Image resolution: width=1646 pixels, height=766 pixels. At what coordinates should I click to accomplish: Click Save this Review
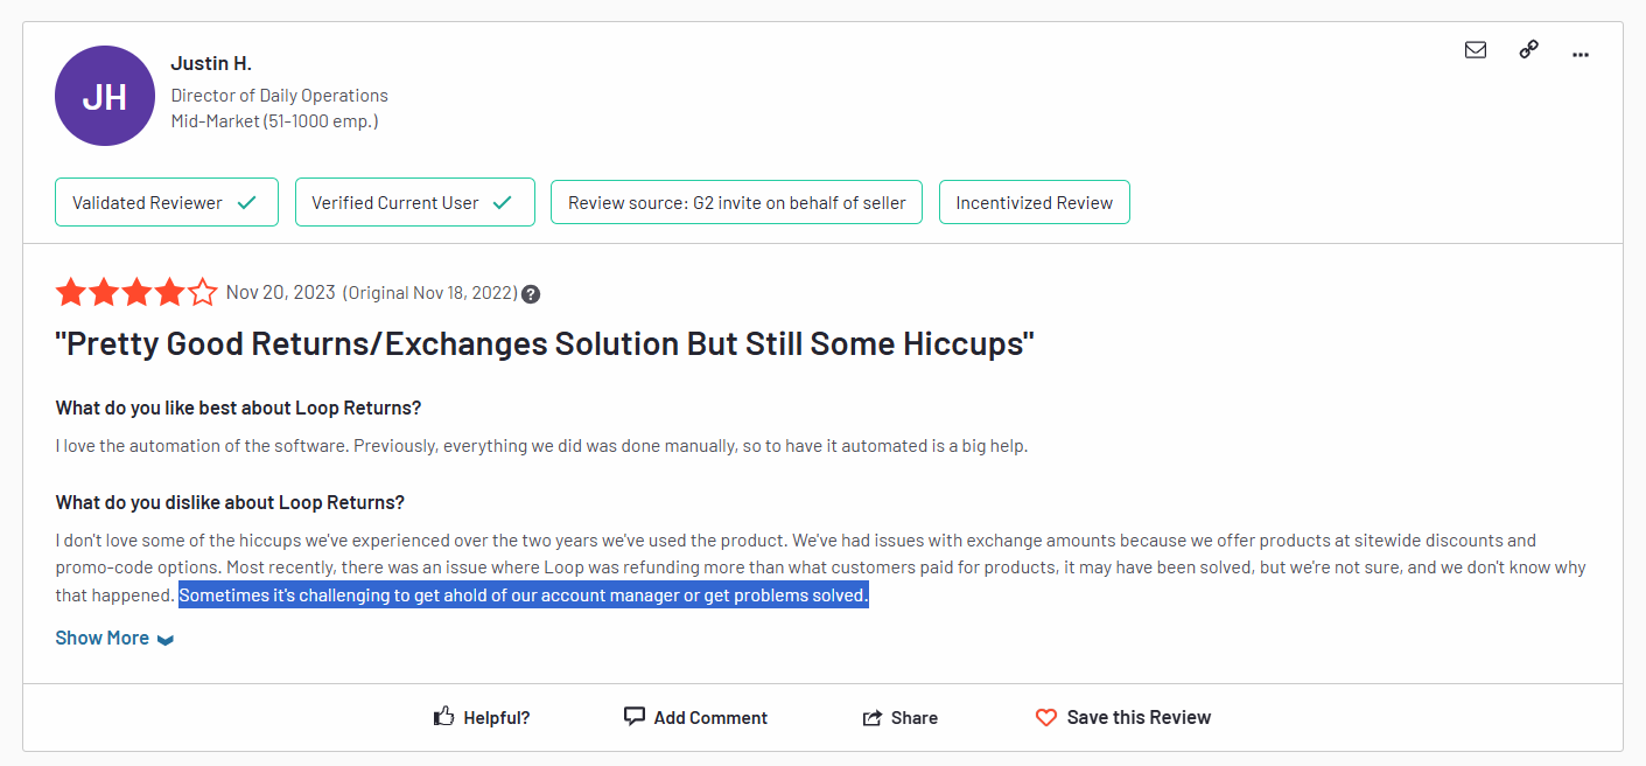pos(1139,717)
